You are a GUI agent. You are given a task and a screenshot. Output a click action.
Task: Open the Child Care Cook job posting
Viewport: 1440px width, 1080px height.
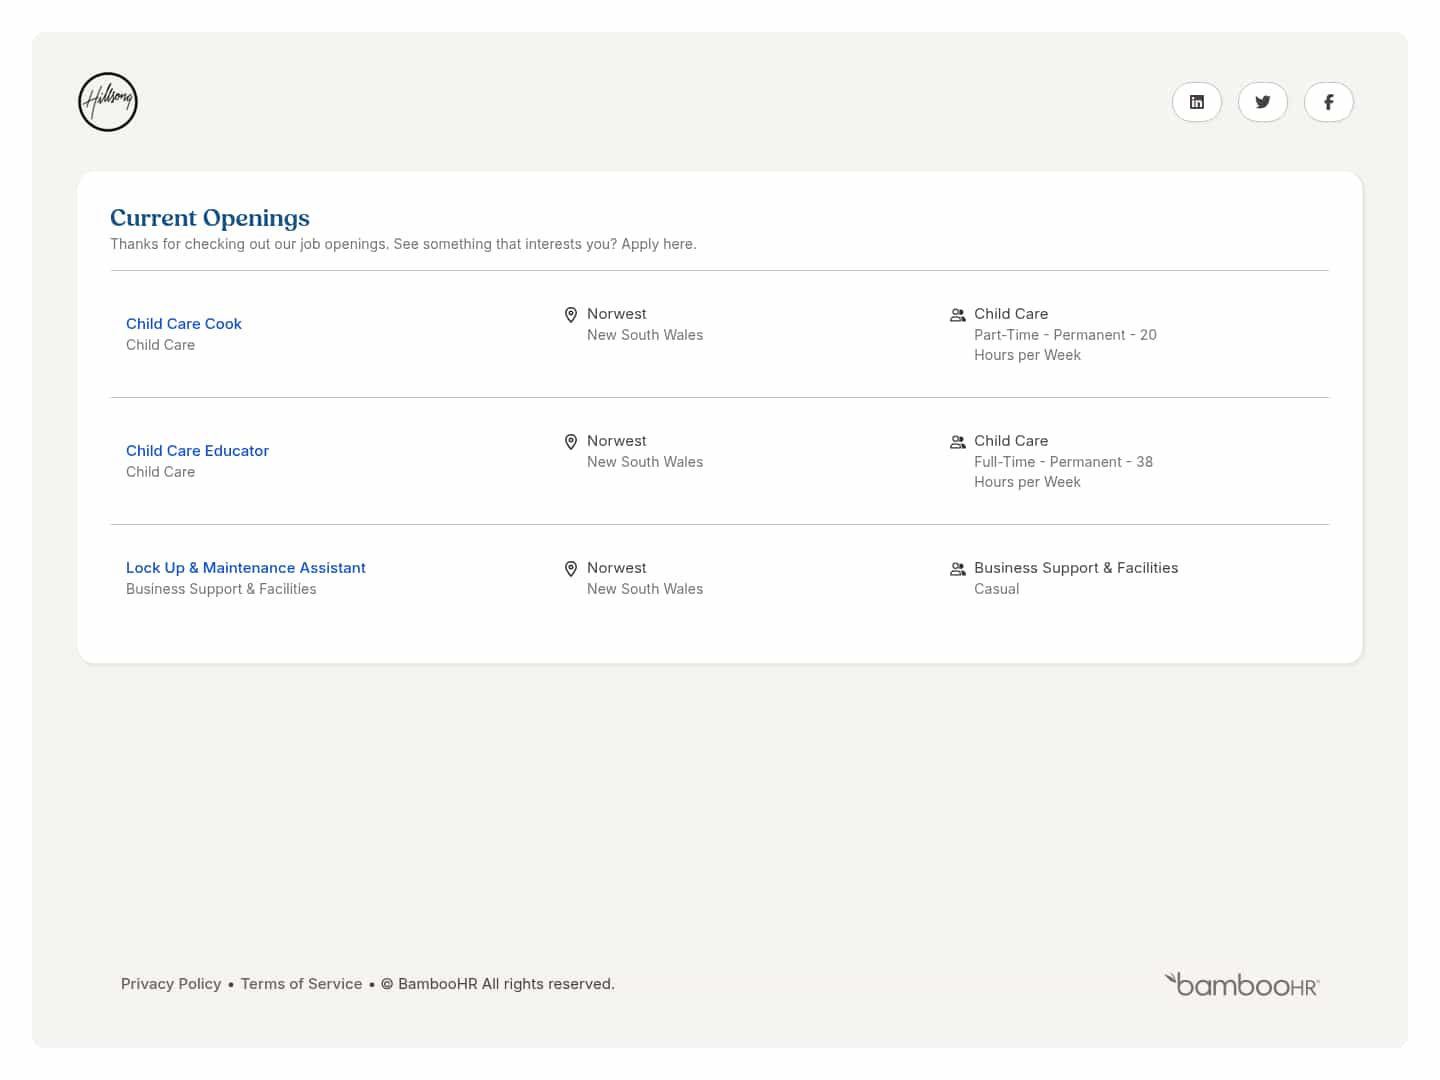coord(184,324)
